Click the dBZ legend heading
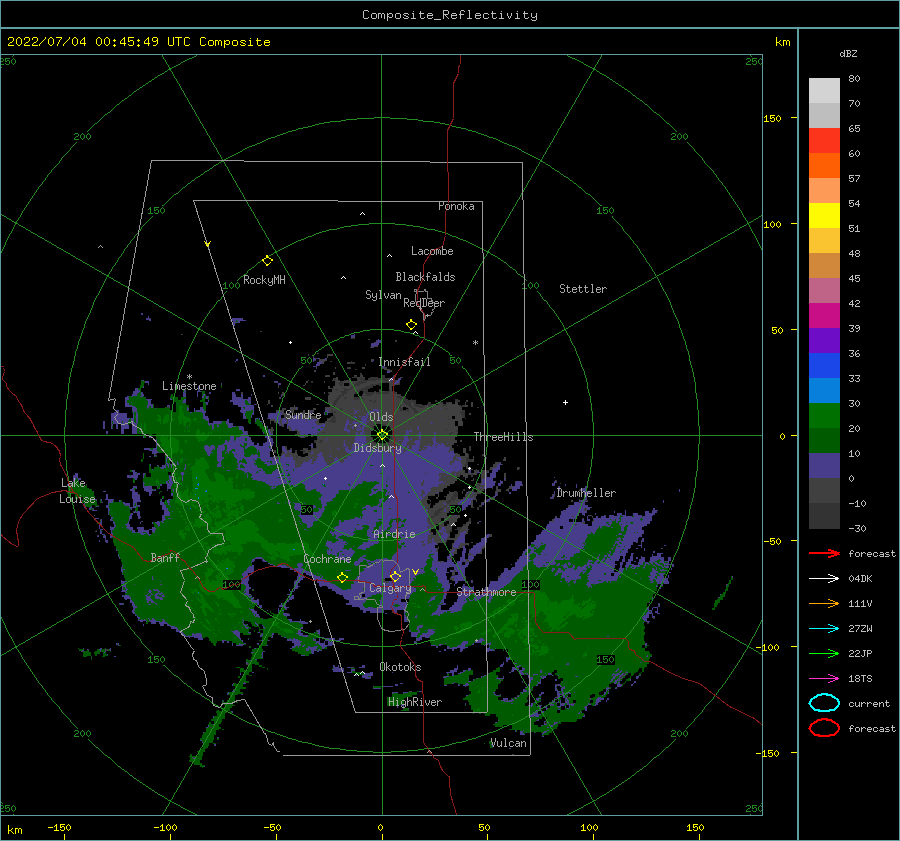Viewport: 900px width, 841px height. [848, 53]
